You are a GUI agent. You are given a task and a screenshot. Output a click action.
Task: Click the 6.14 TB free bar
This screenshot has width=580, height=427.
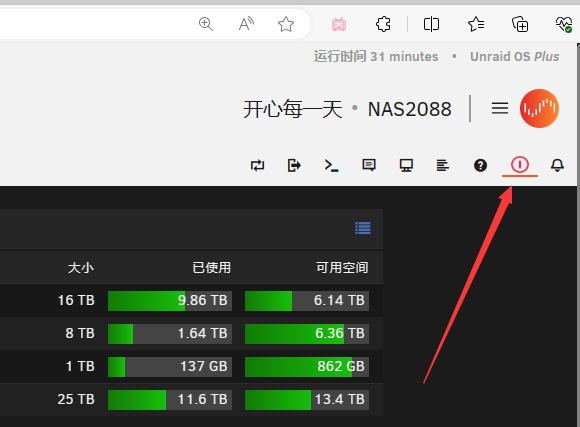point(307,300)
